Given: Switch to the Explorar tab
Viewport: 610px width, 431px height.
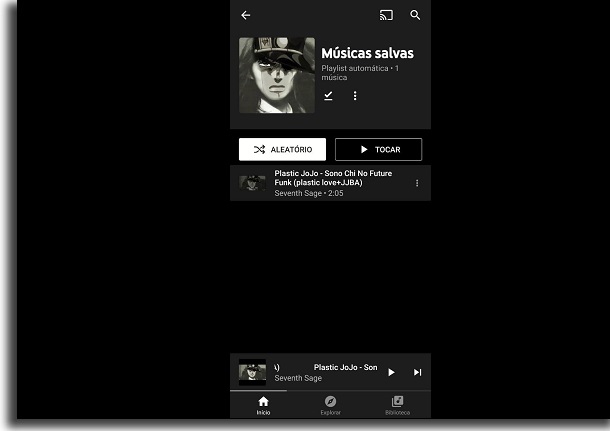Looking at the screenshot, I should (330, 405).
